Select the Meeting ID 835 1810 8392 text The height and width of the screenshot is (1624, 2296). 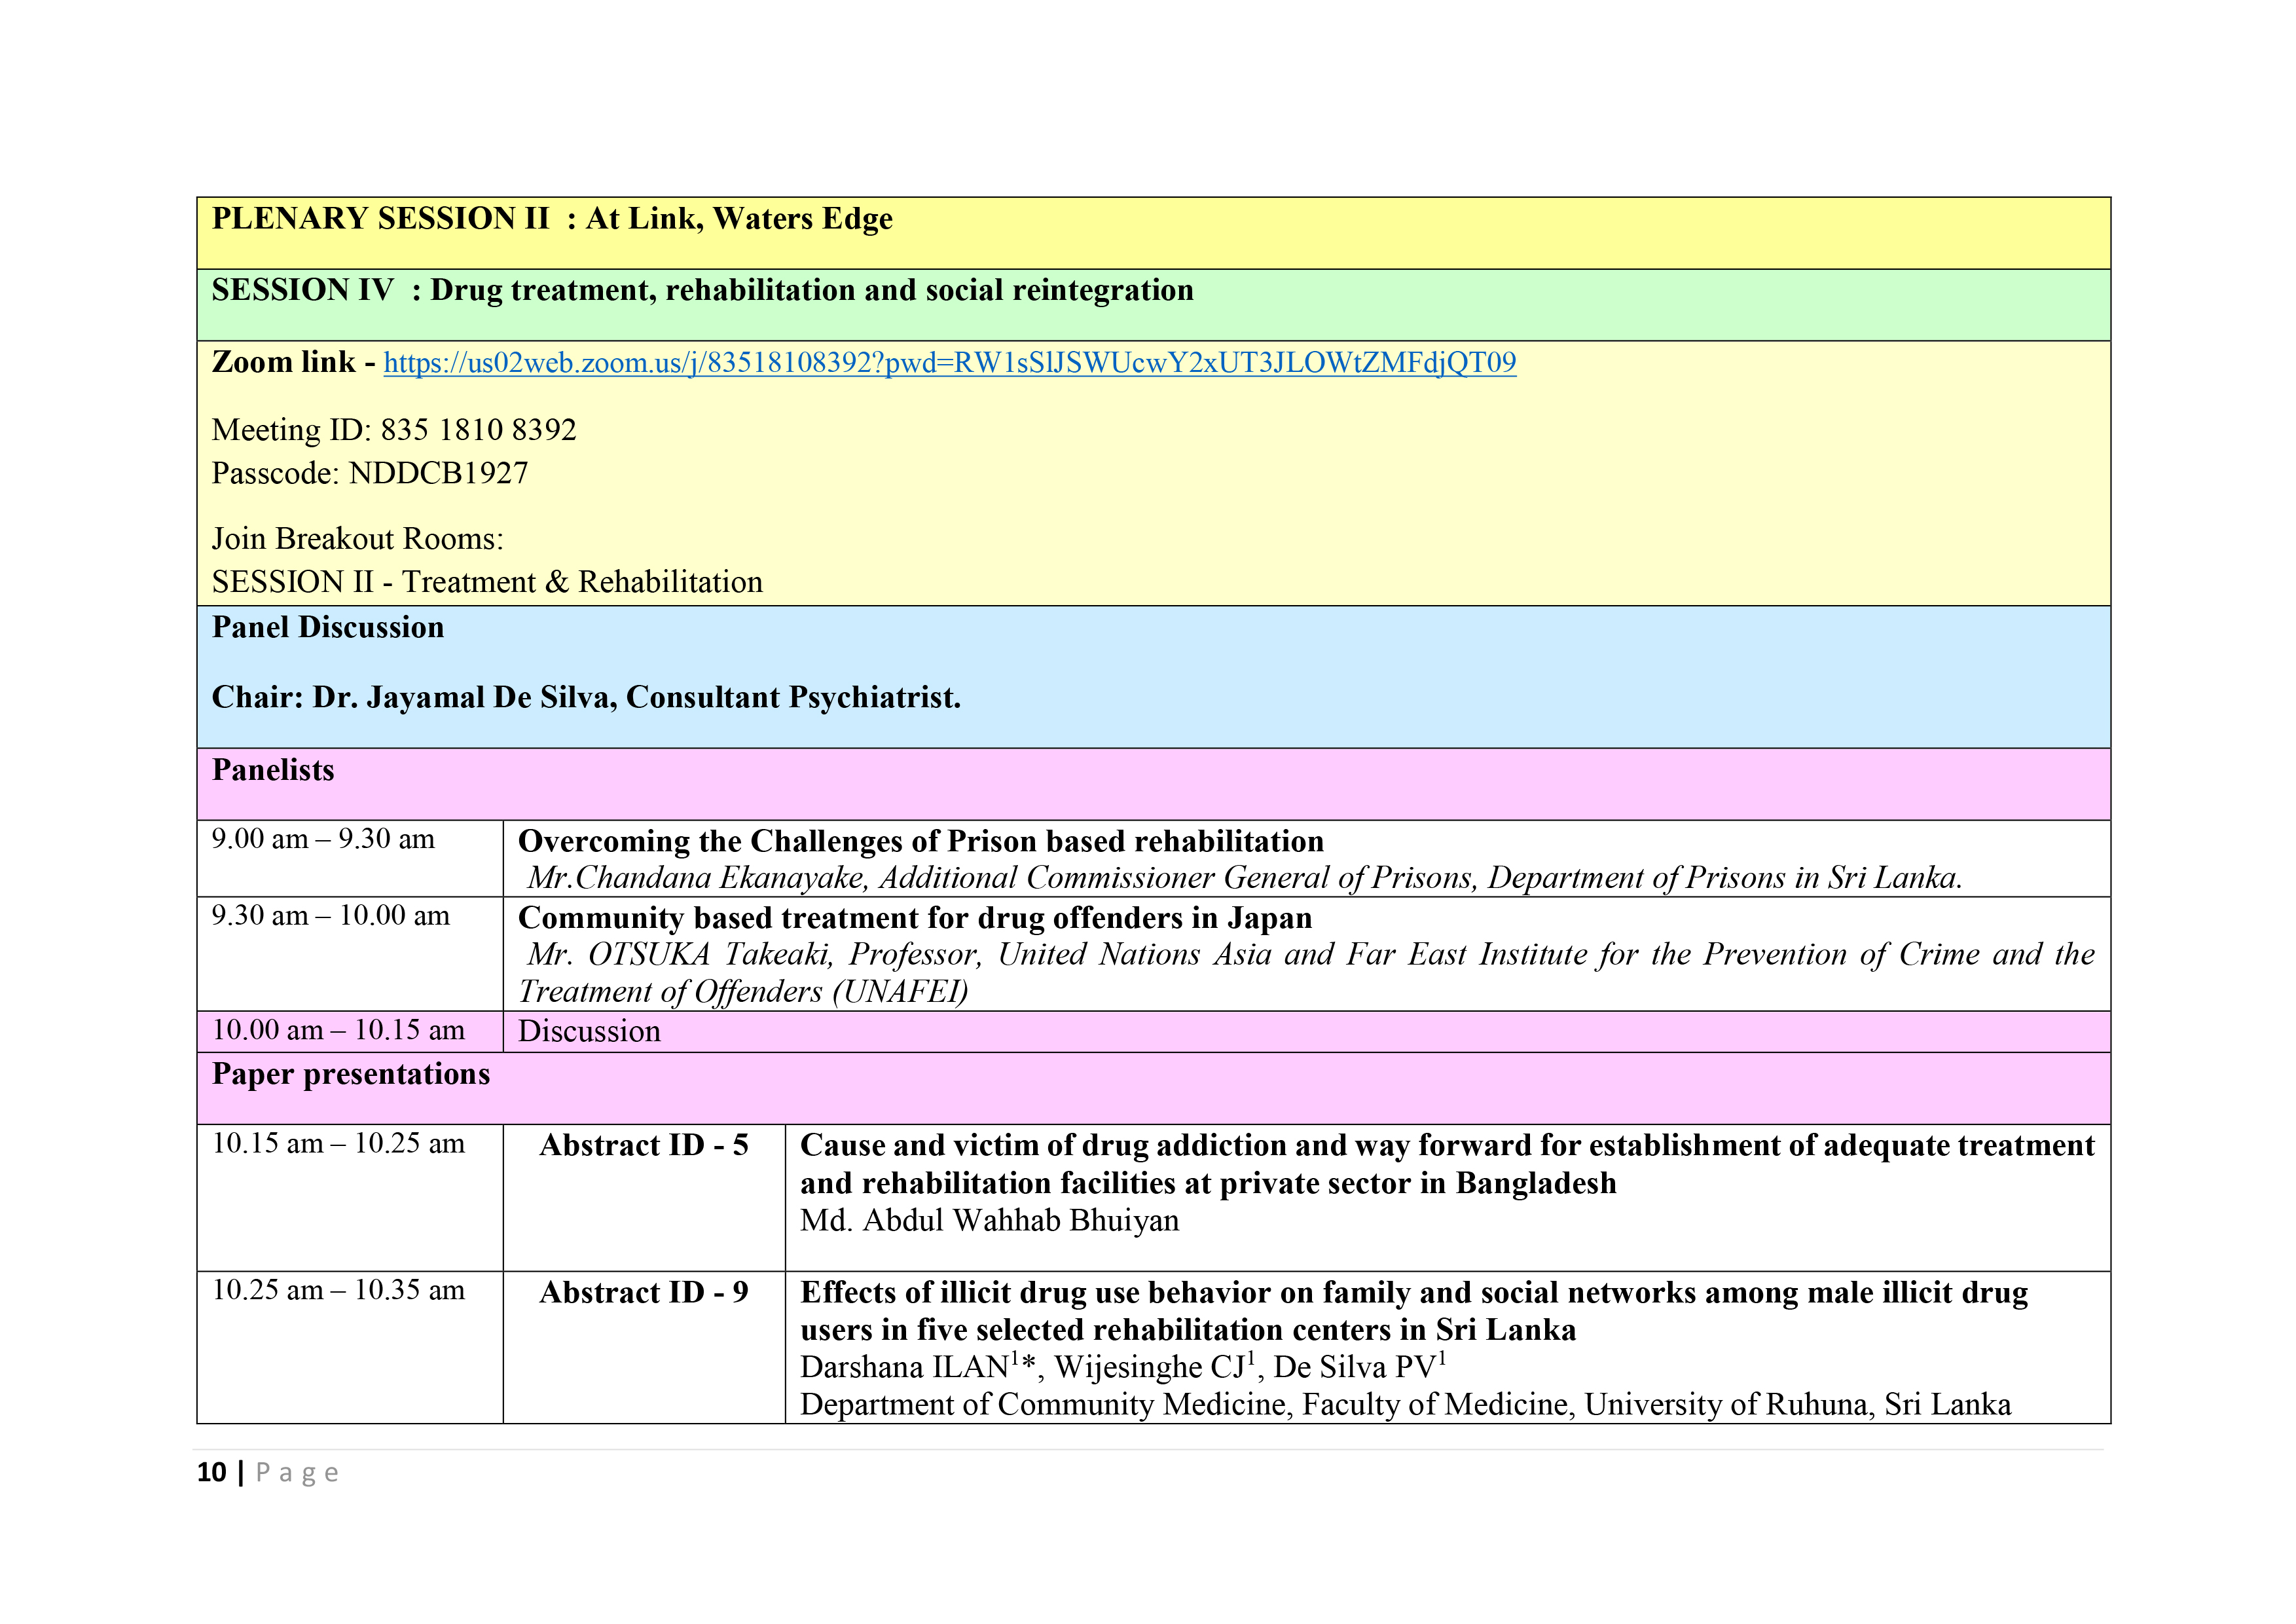(394, 430)
